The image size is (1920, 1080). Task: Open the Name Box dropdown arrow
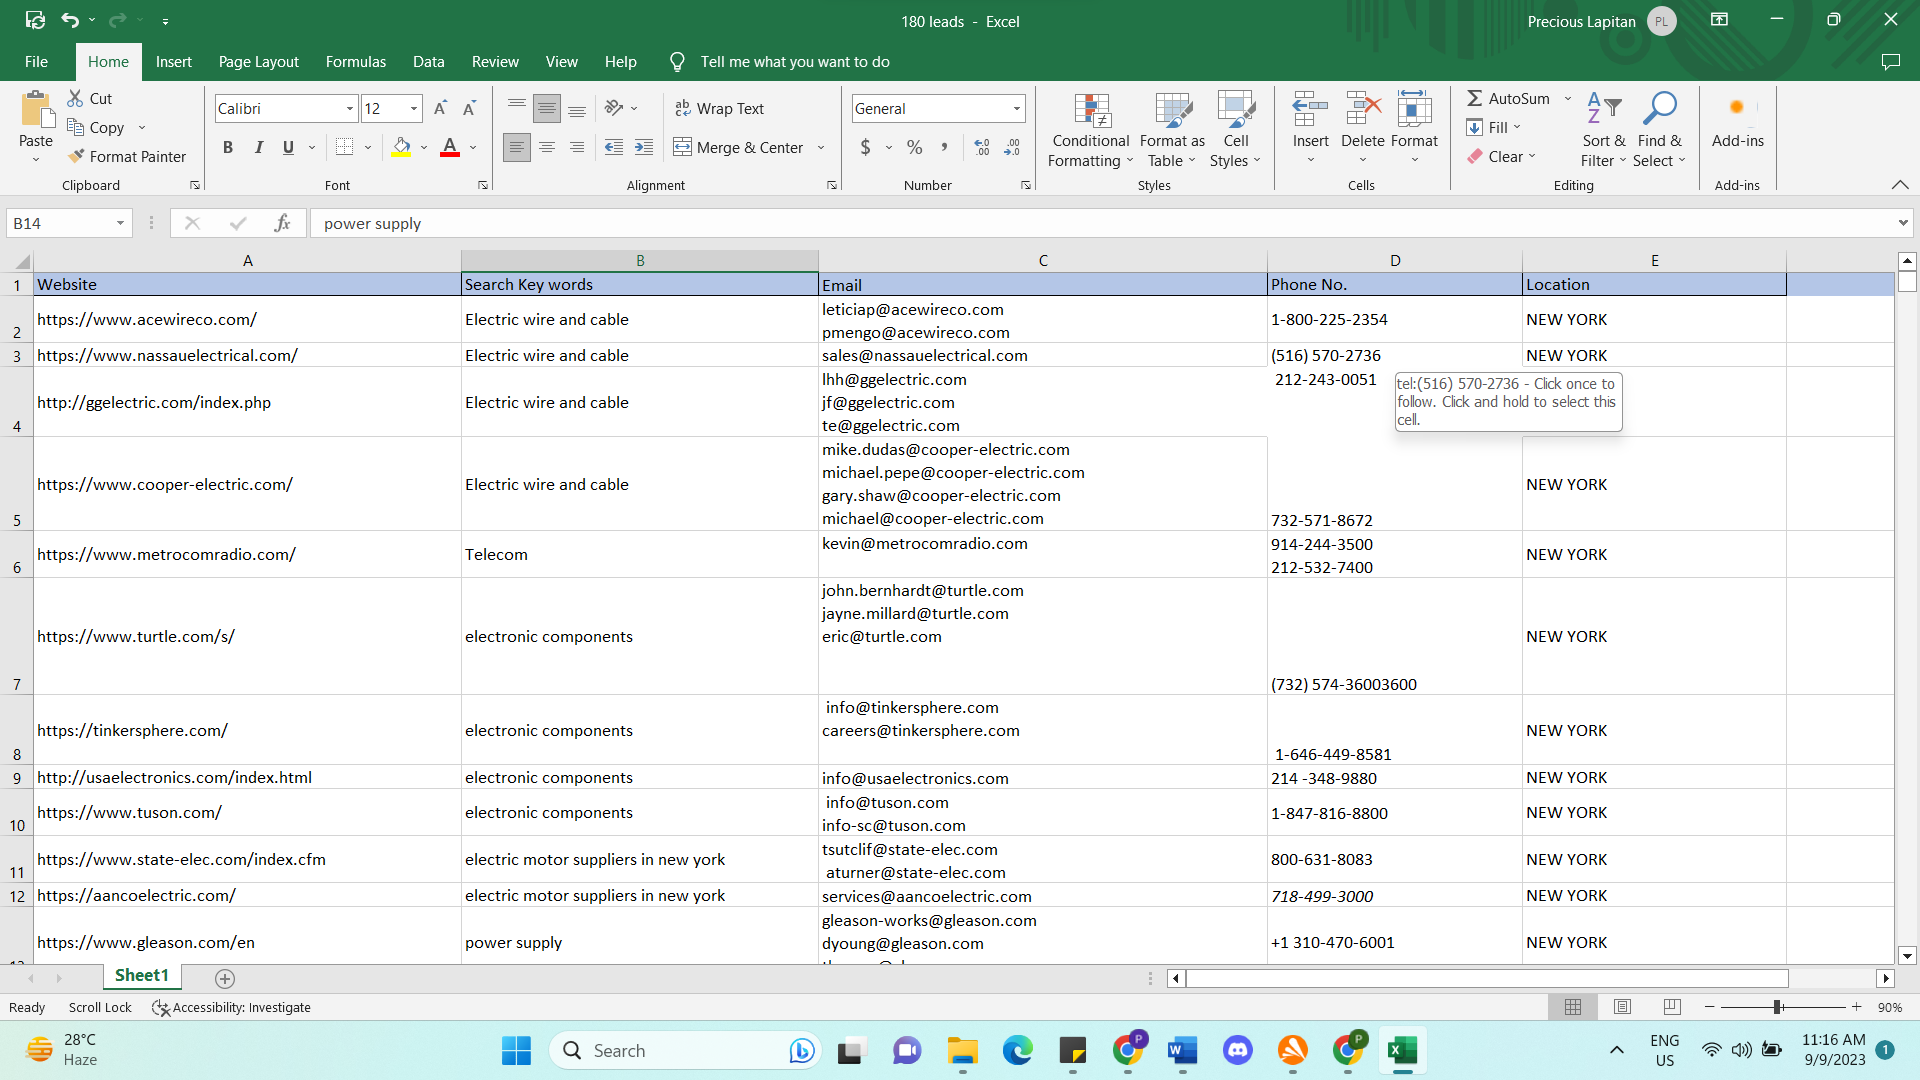point(120,223)
